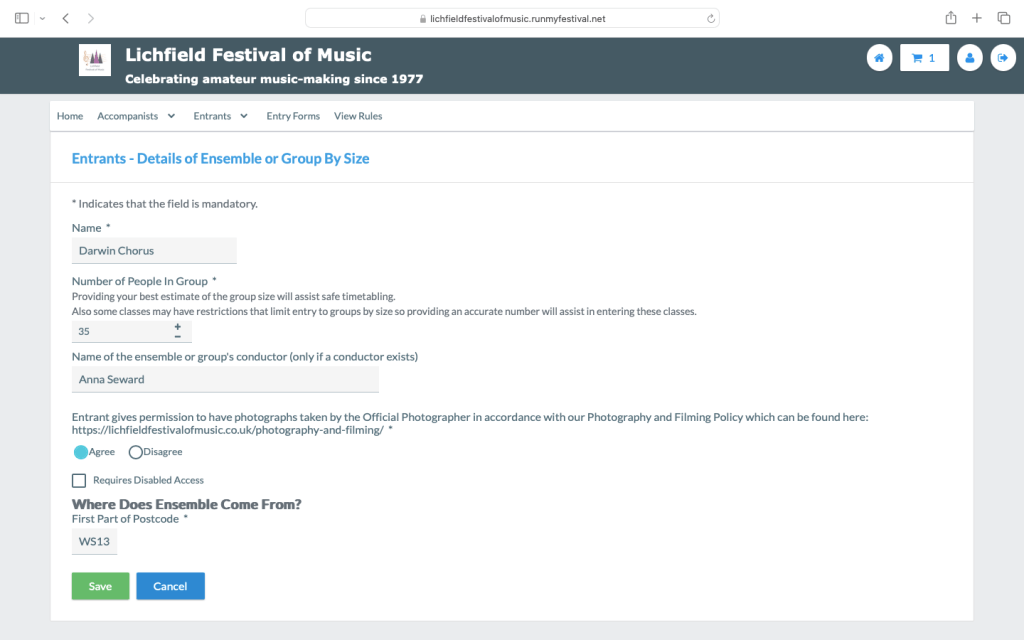Expand the Accompanists dropdown menu
Screen dimensions: 1024x640
click(136, 116)
